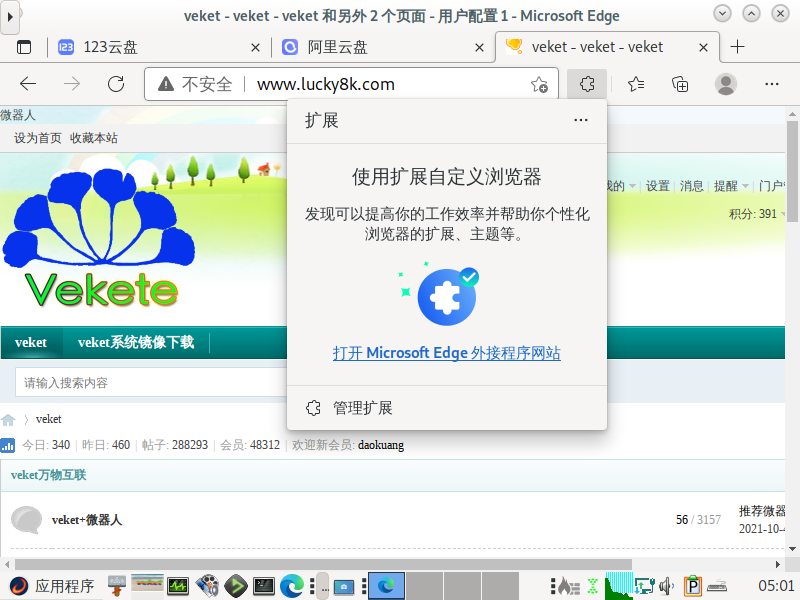Open the veket万物互联 category heading

click(48, 475)
